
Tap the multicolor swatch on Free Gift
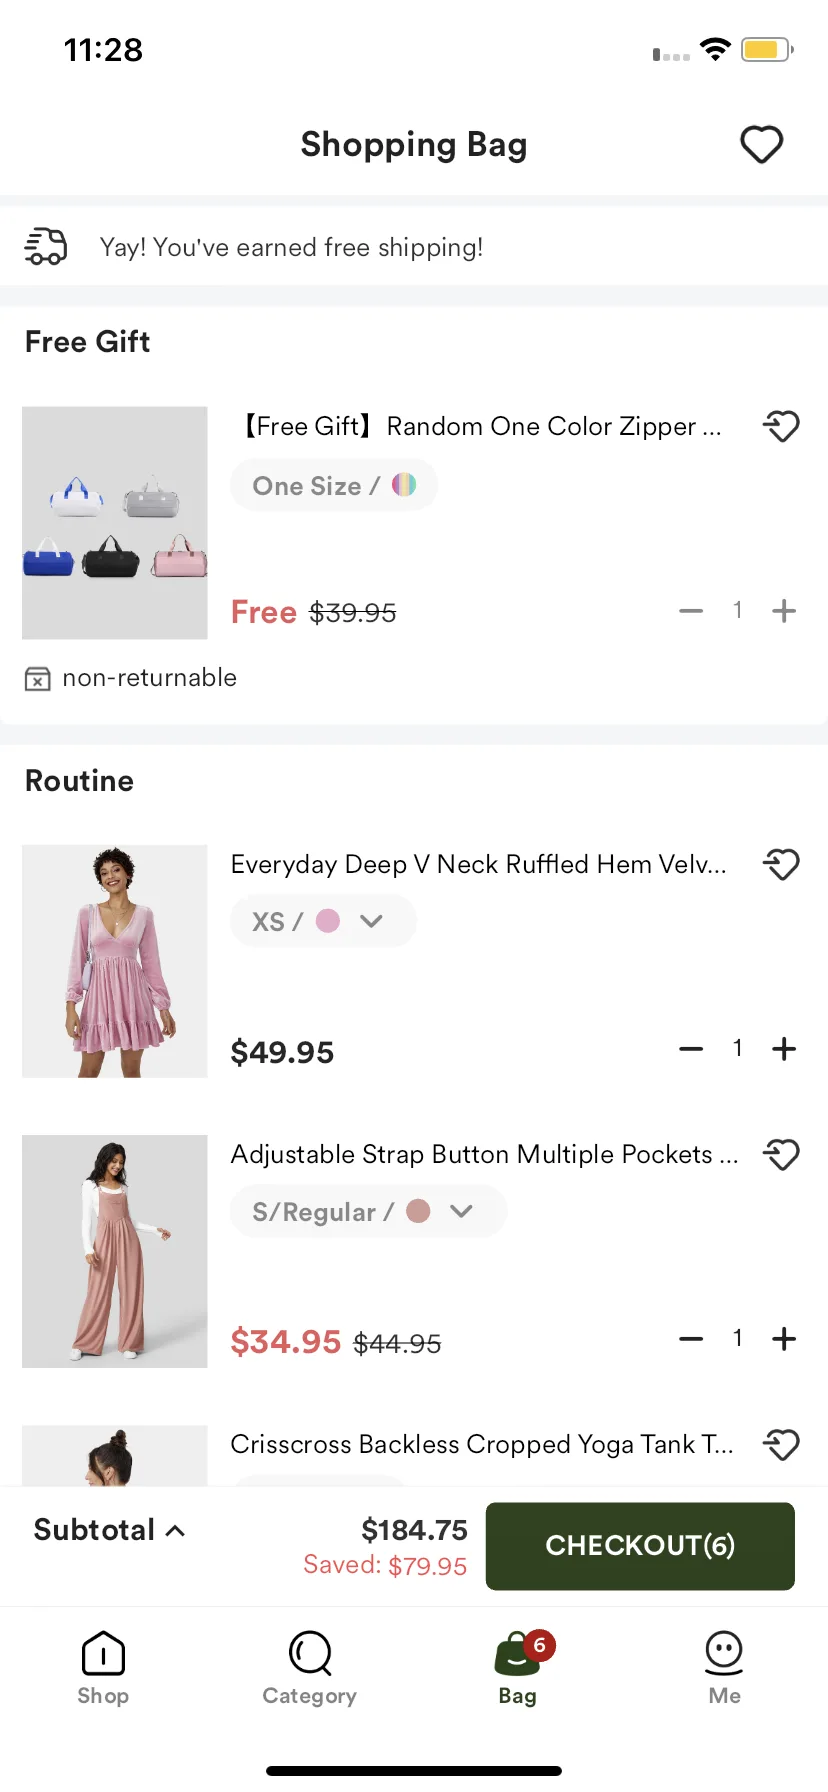pyautogui.click(x=404, y=485)
